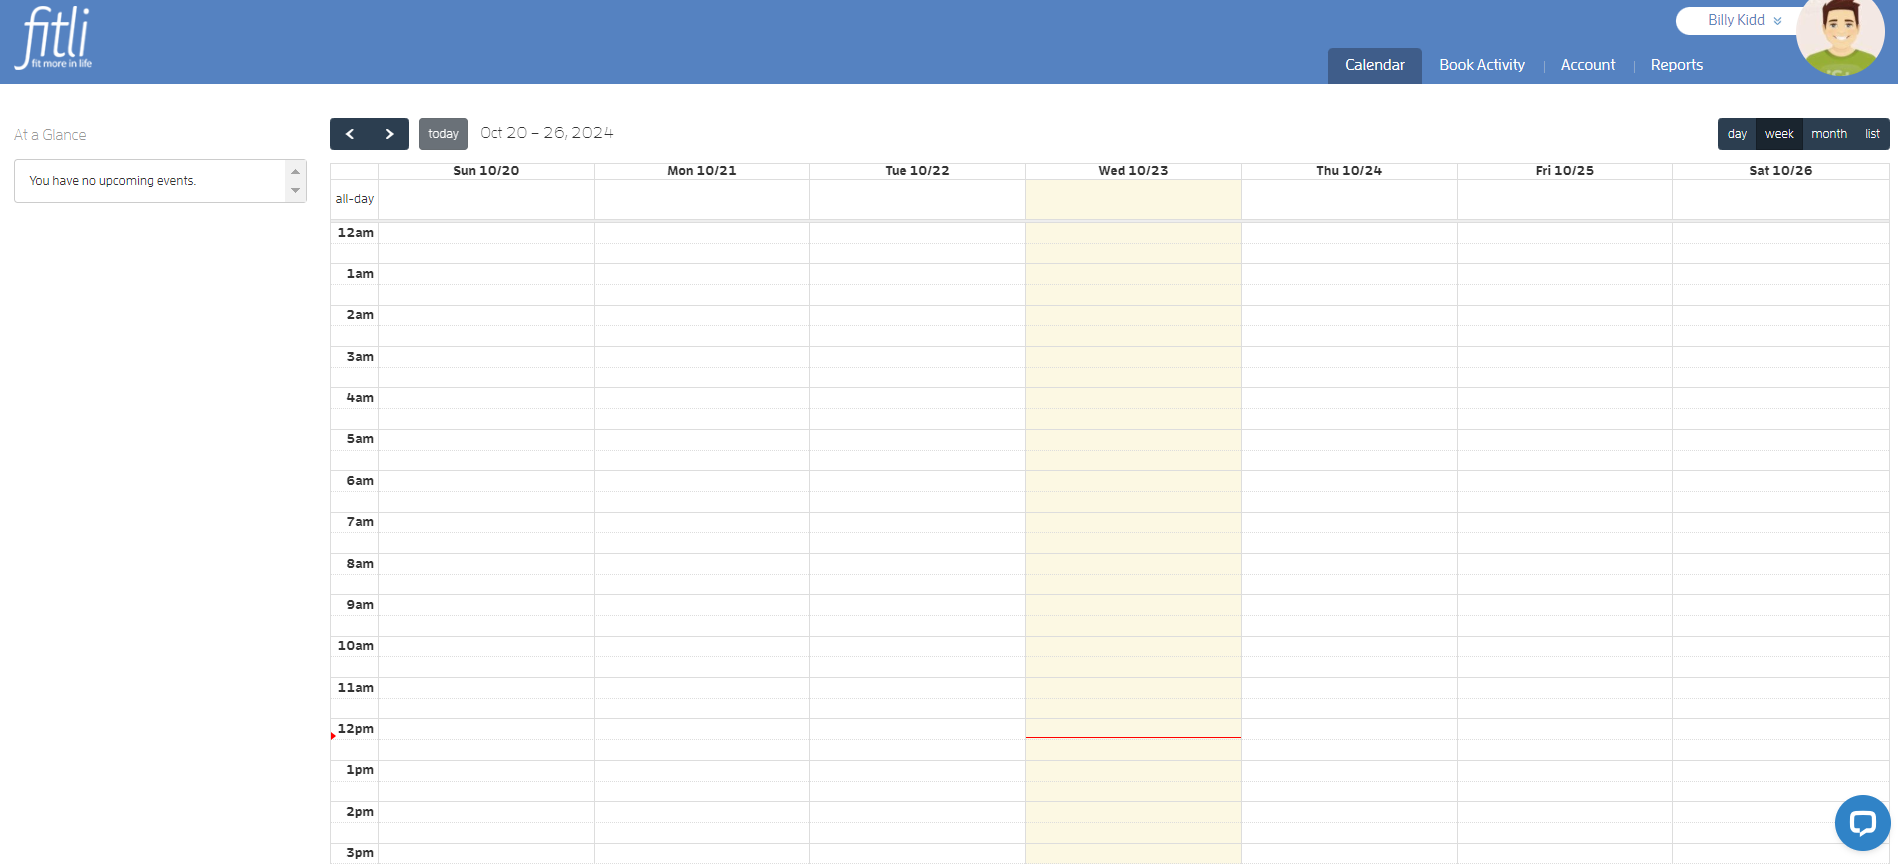This screenshot has height=864, width=1898.
Task: Switch to month view
Action: coord(1829,134)
